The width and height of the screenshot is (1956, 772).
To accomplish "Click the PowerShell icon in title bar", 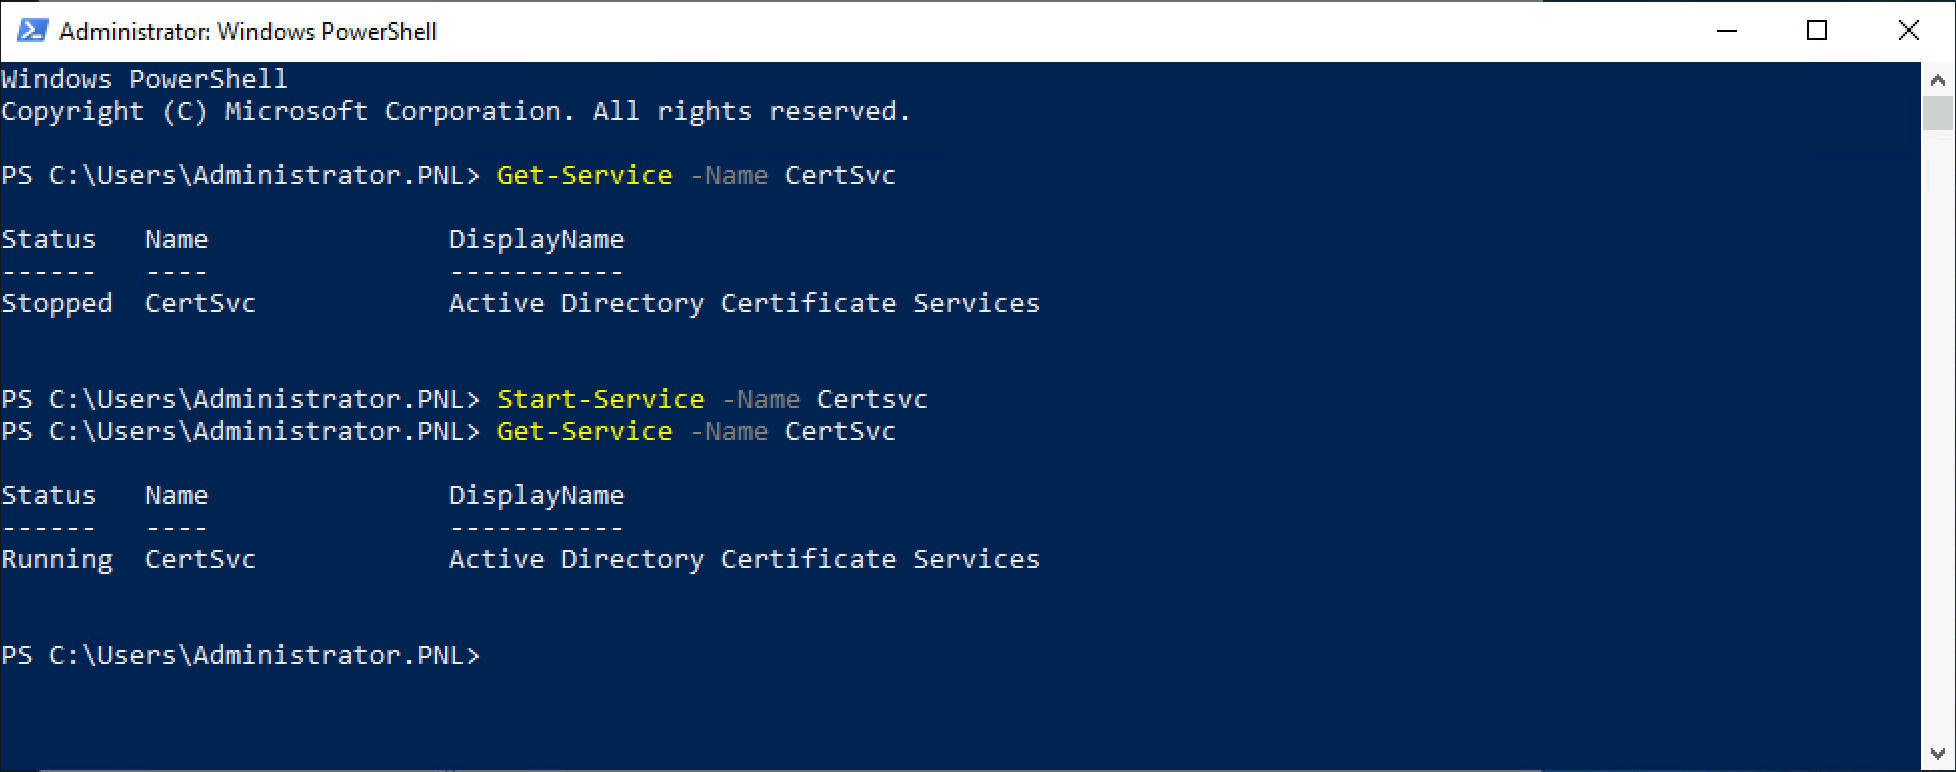I will tap(32, 31).
